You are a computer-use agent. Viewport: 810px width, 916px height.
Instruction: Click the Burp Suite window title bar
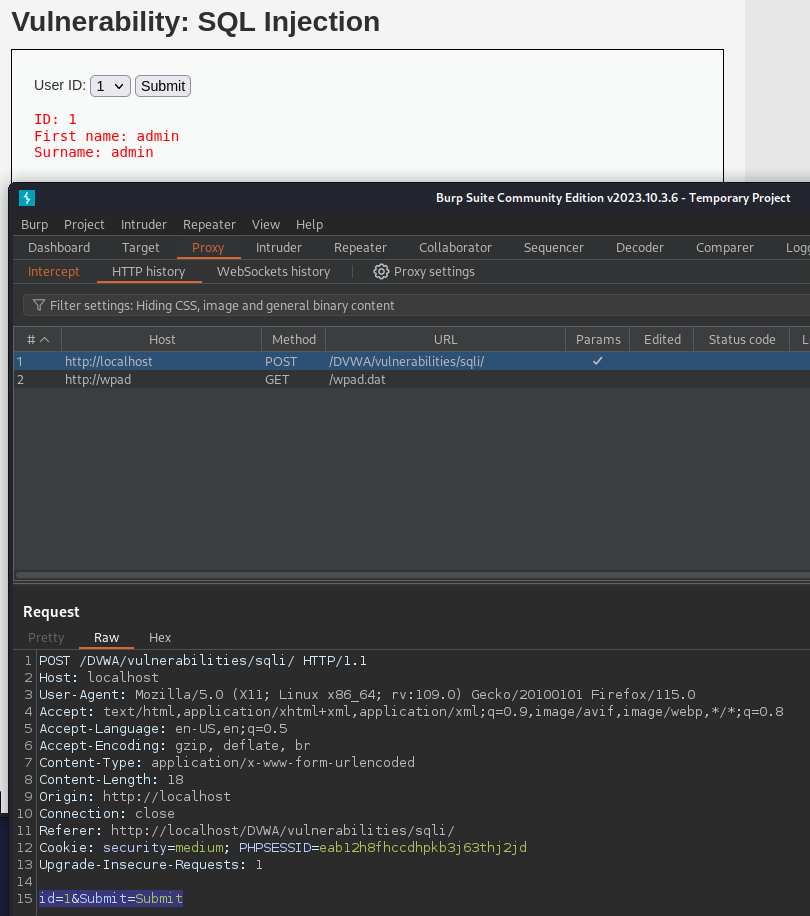pos(410,198)
